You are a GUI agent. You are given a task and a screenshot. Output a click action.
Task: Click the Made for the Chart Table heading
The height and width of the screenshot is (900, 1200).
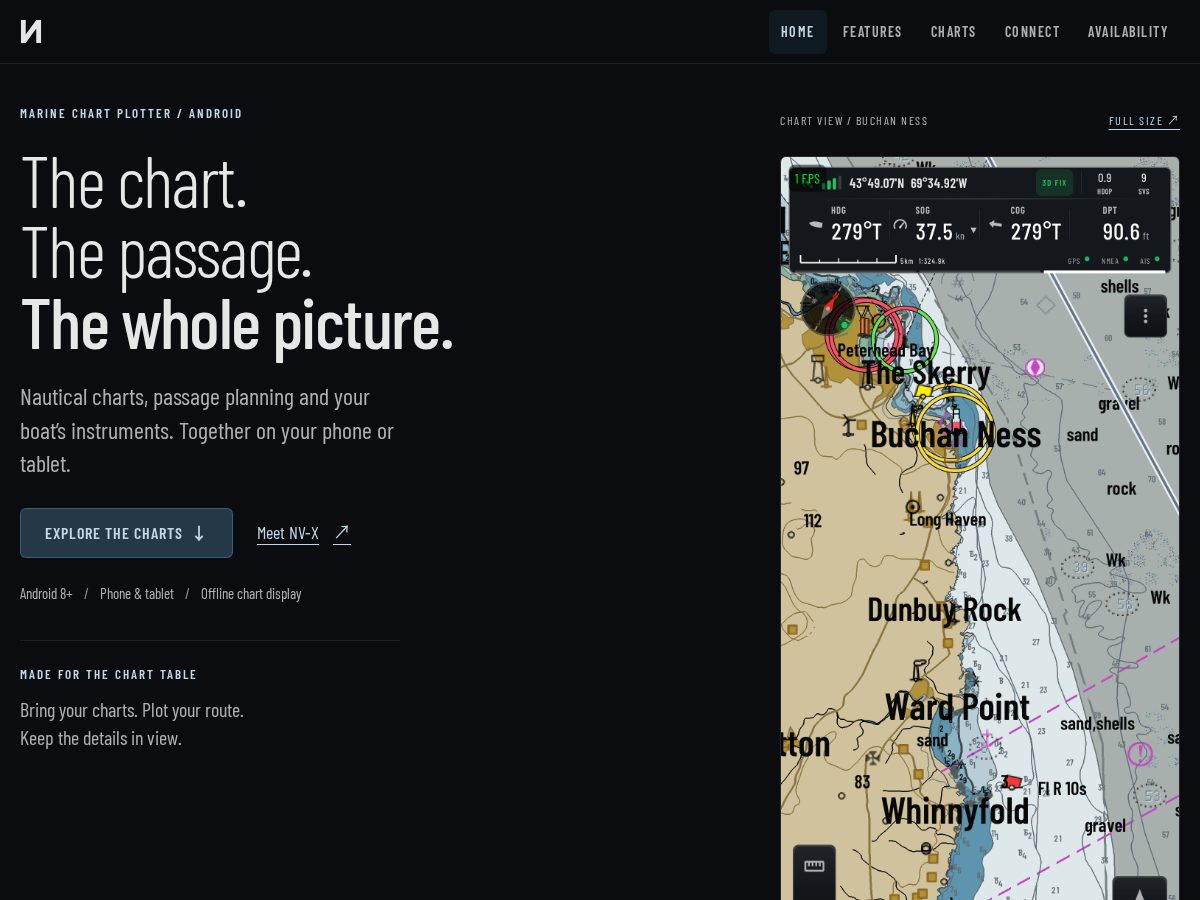pos(108,674)
